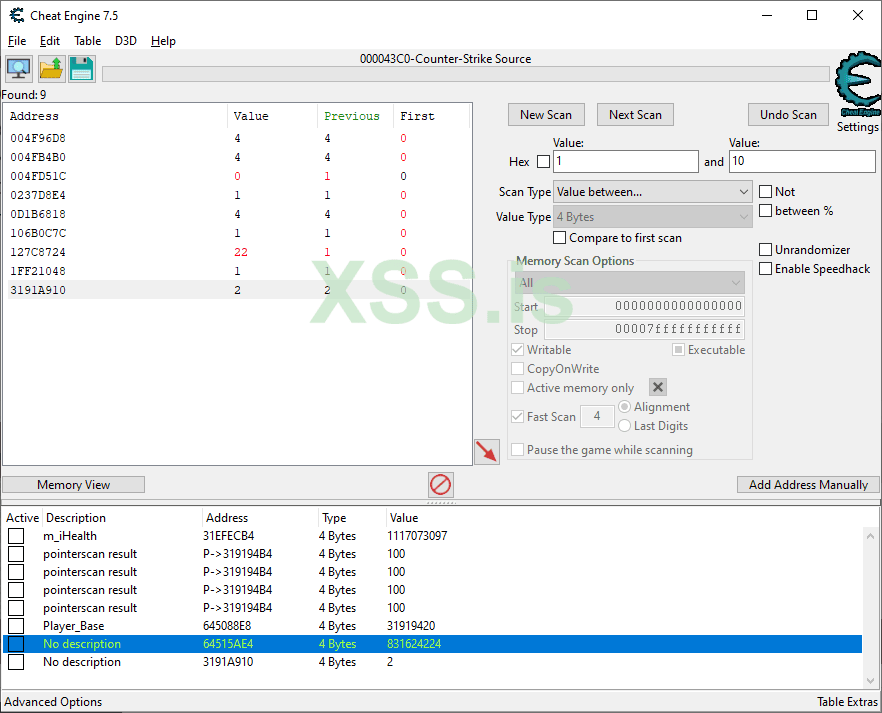
Task: Open the Value Type dropdown
Action: (652, 217)
